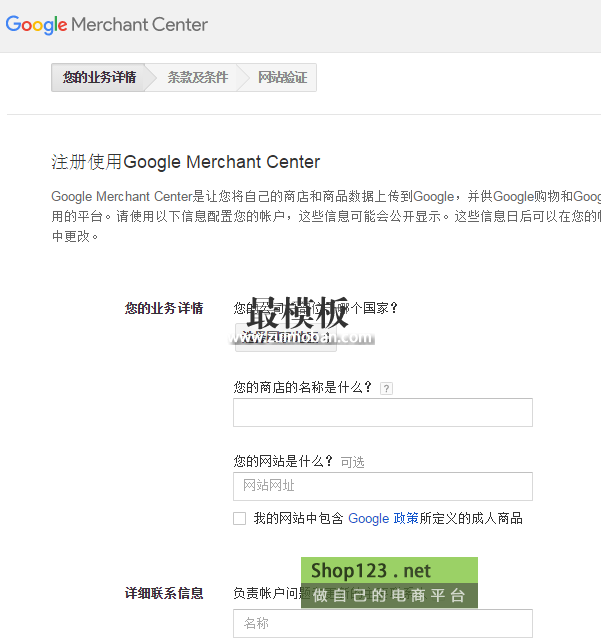
Task: Click help icon next to store name question
Action: click(386, 388)
